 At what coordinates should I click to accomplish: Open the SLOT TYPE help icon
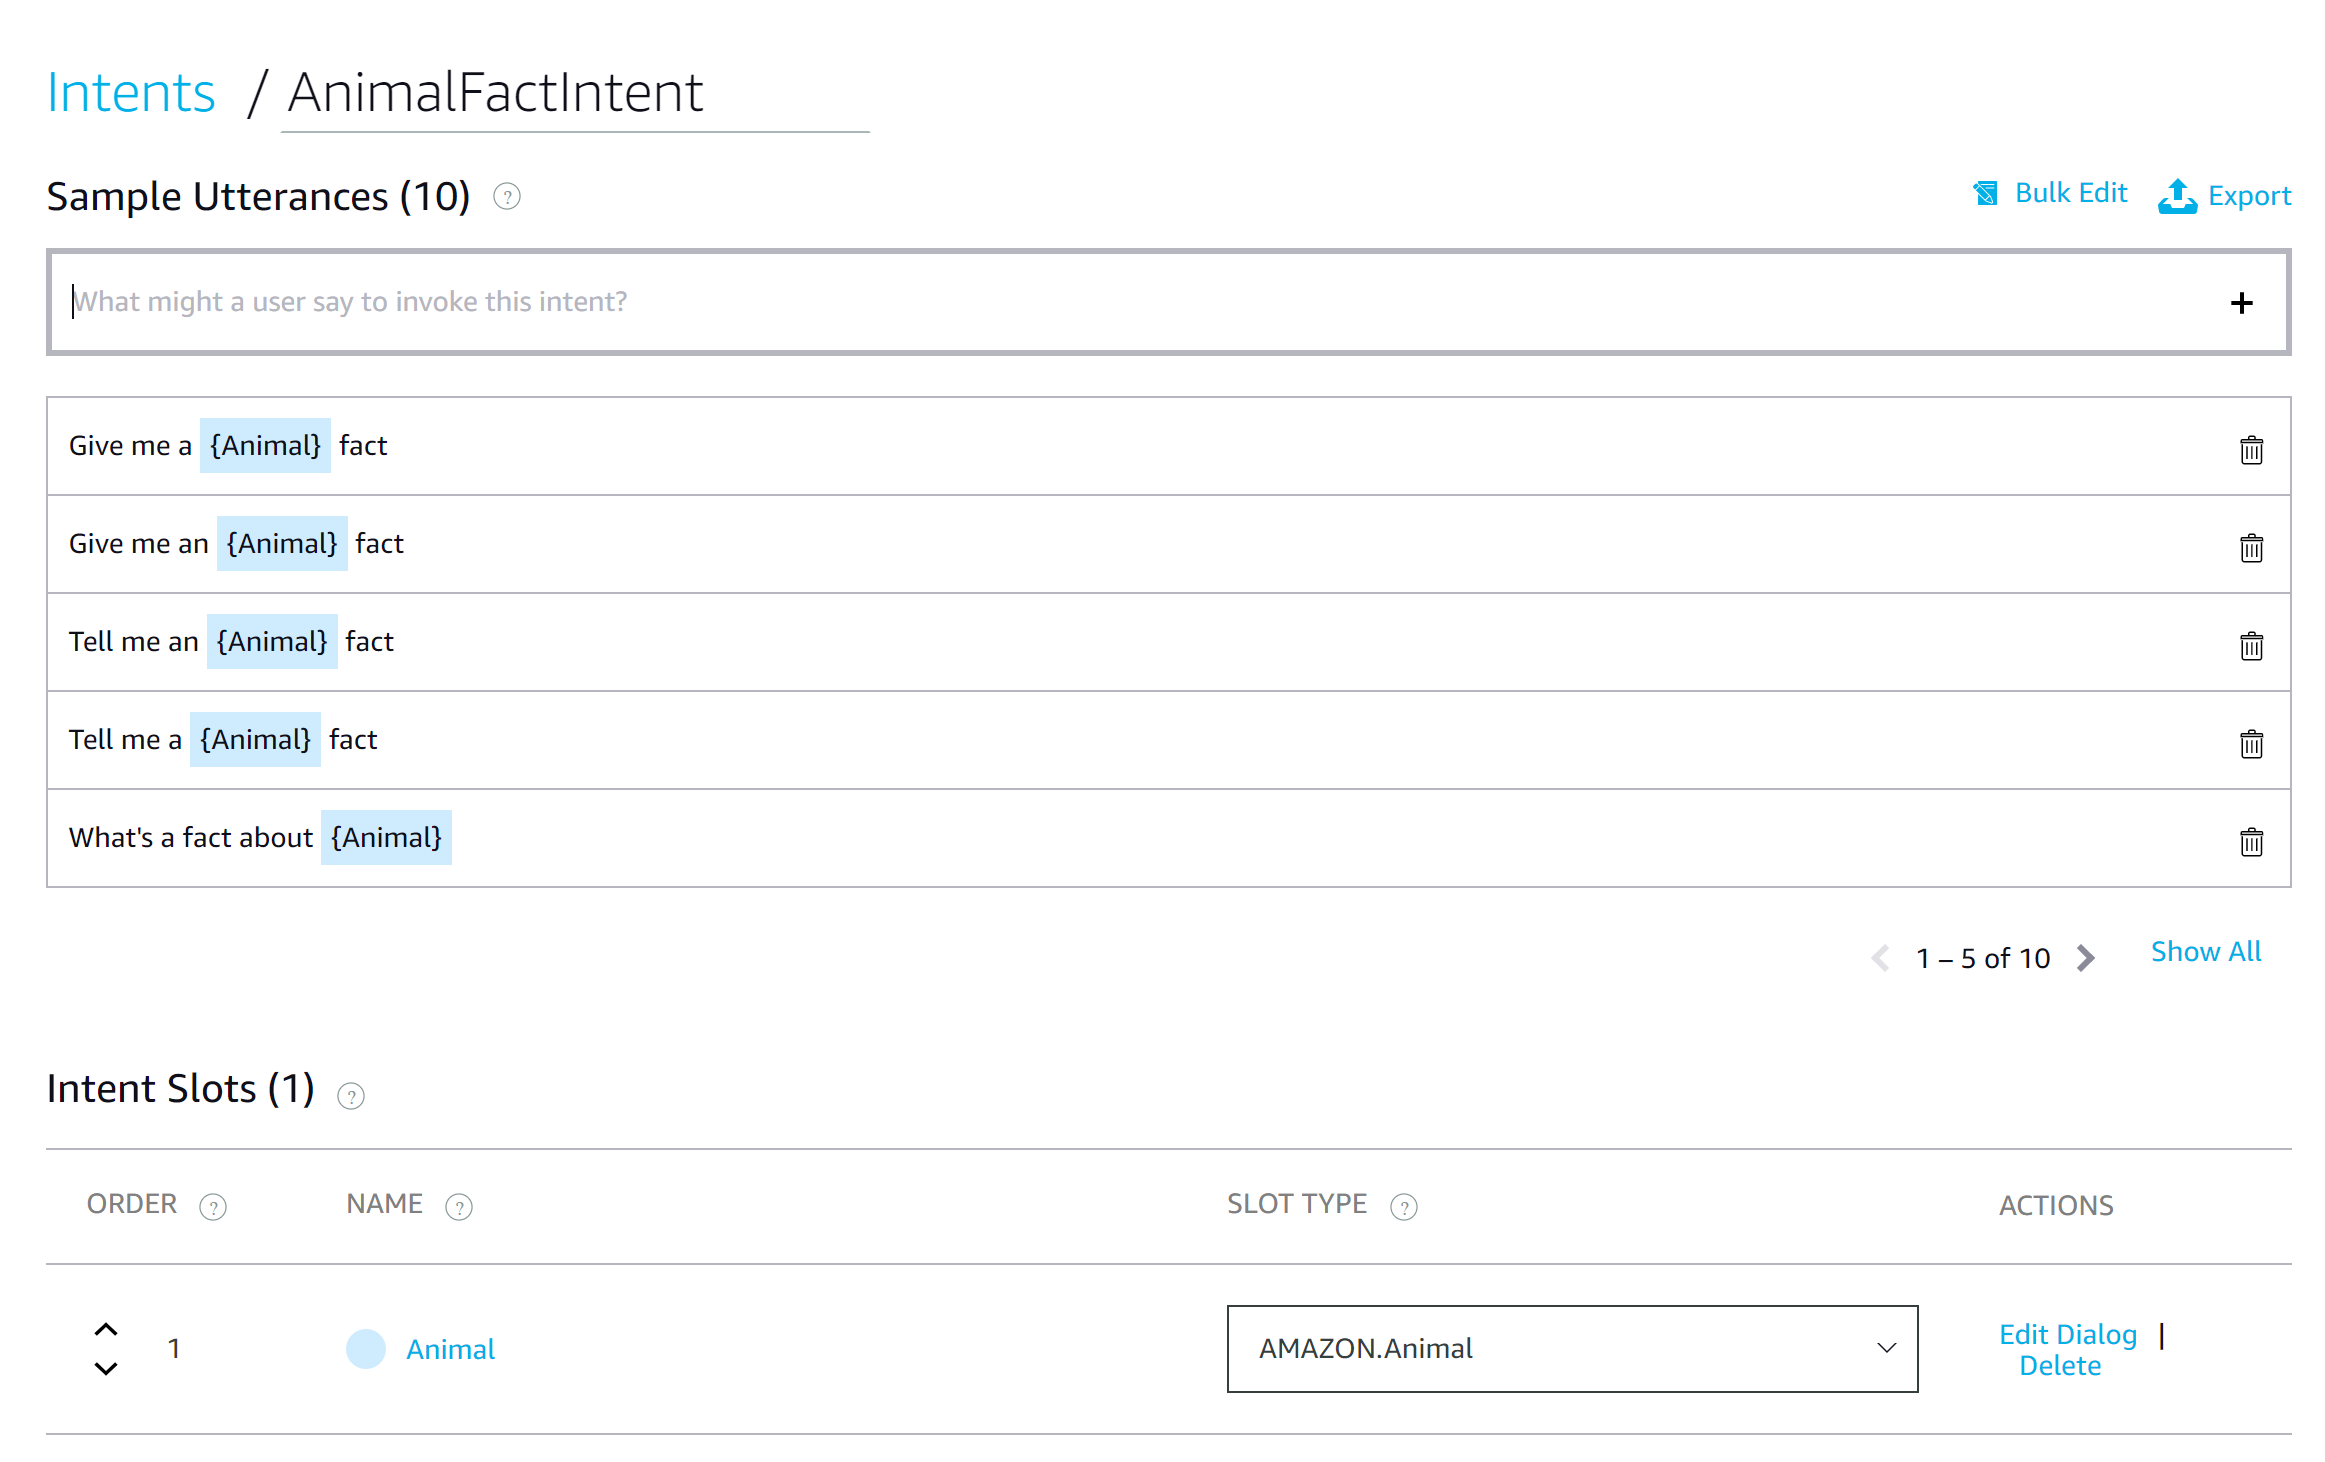1404,1206
